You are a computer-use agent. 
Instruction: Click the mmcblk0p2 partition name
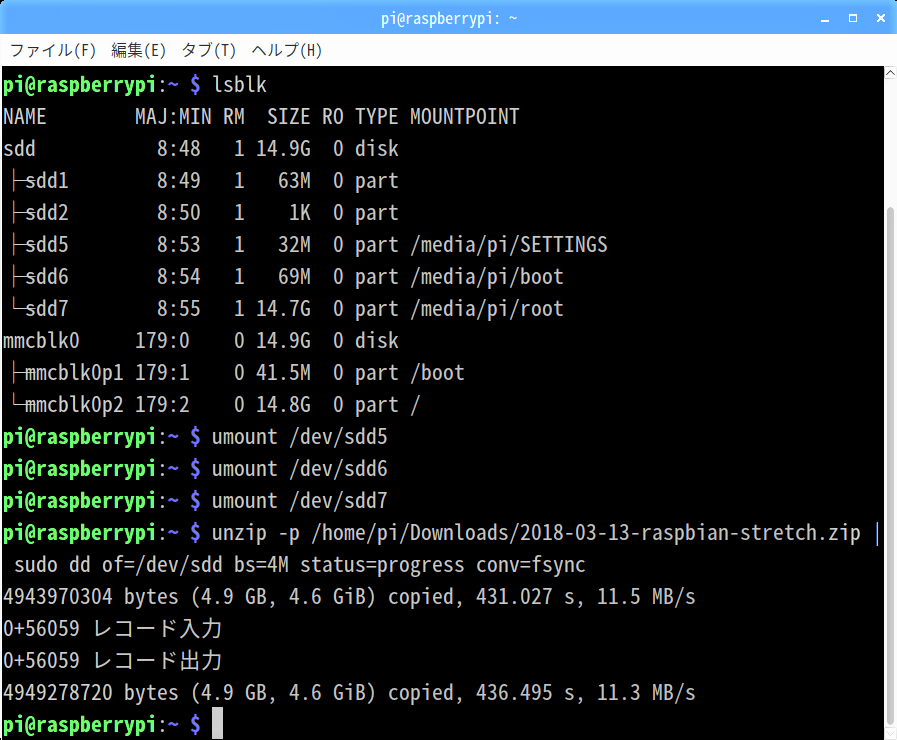pos(74,405)
